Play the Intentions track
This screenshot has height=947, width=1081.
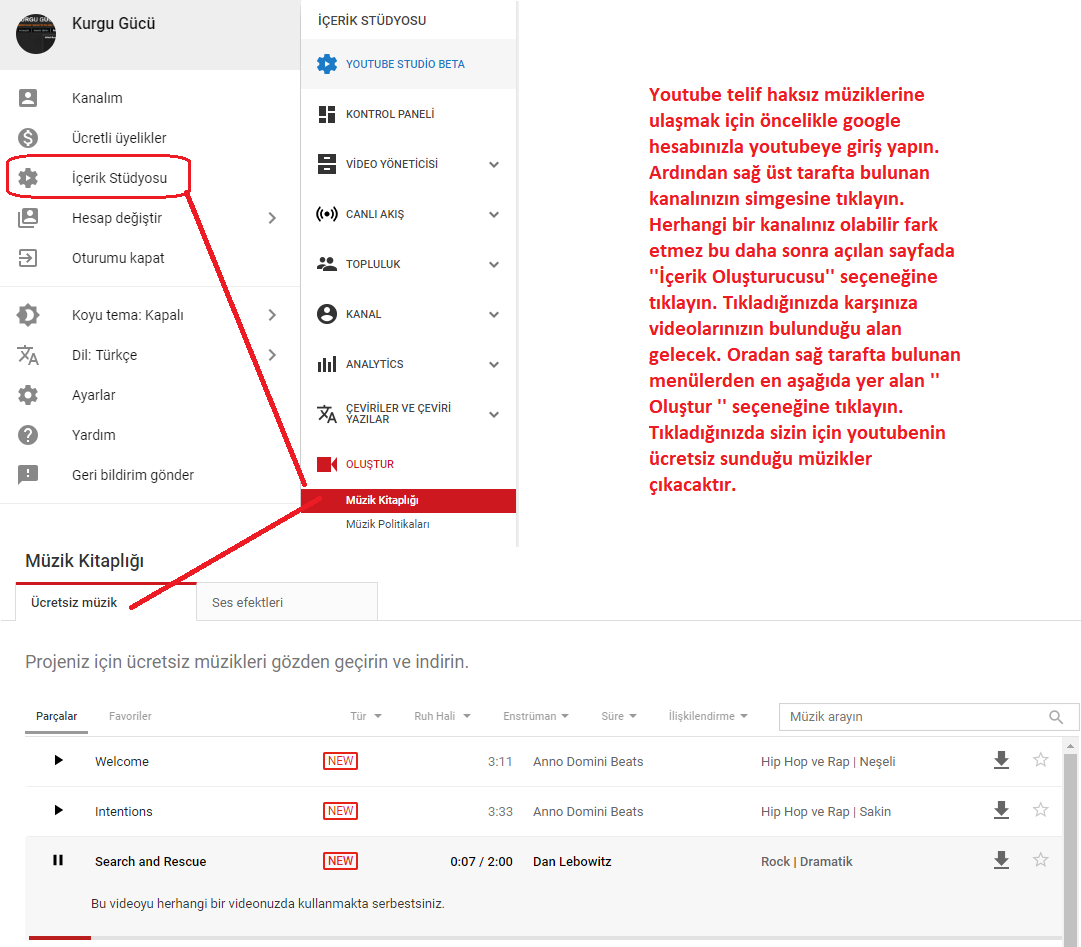click(59, 811)
